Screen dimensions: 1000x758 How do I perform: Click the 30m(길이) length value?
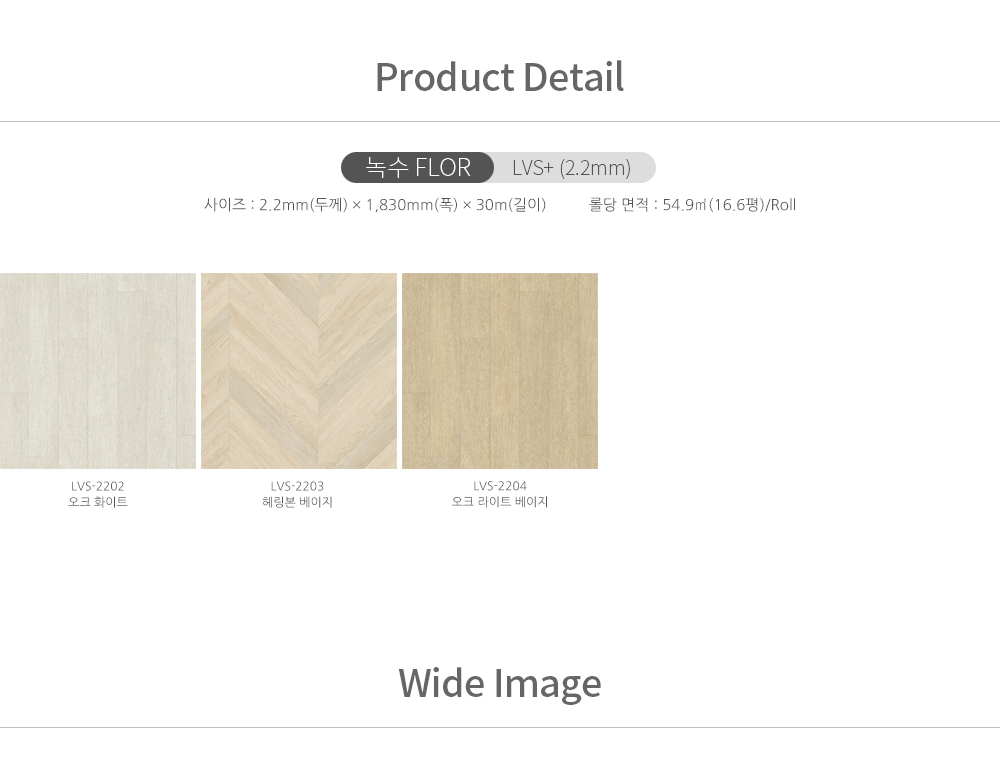pos(511,205)
